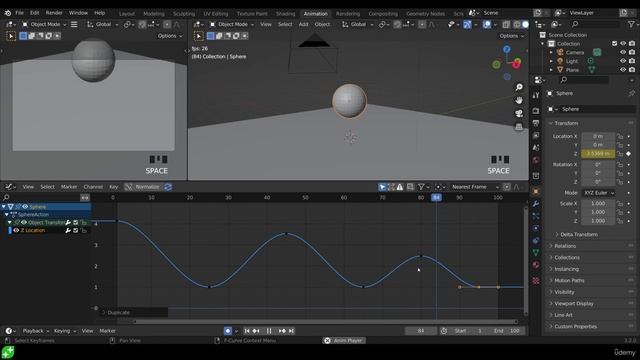Open graph editor type dropdown icon
This screenshot has height=360, width=640.
point(10,187)
